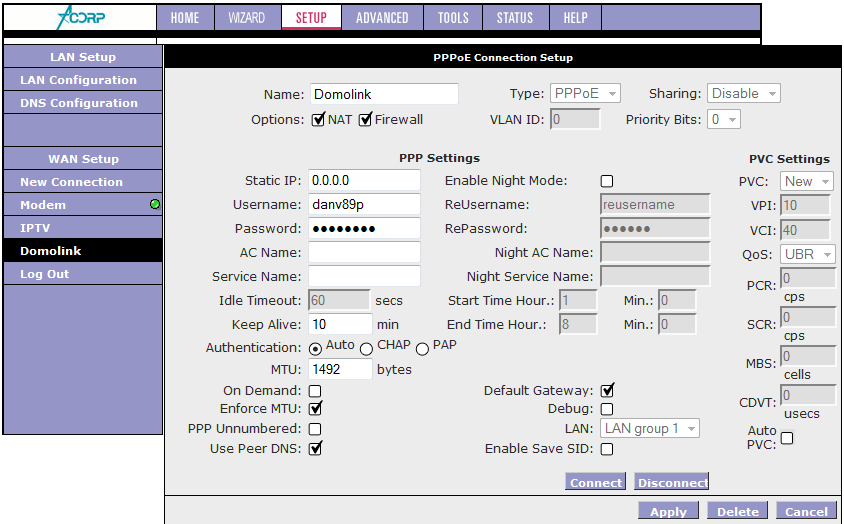Enable the NAT option checkbox
Viewport: 844px width, 524px height.
pyautogui.click(x=318, y=120)
